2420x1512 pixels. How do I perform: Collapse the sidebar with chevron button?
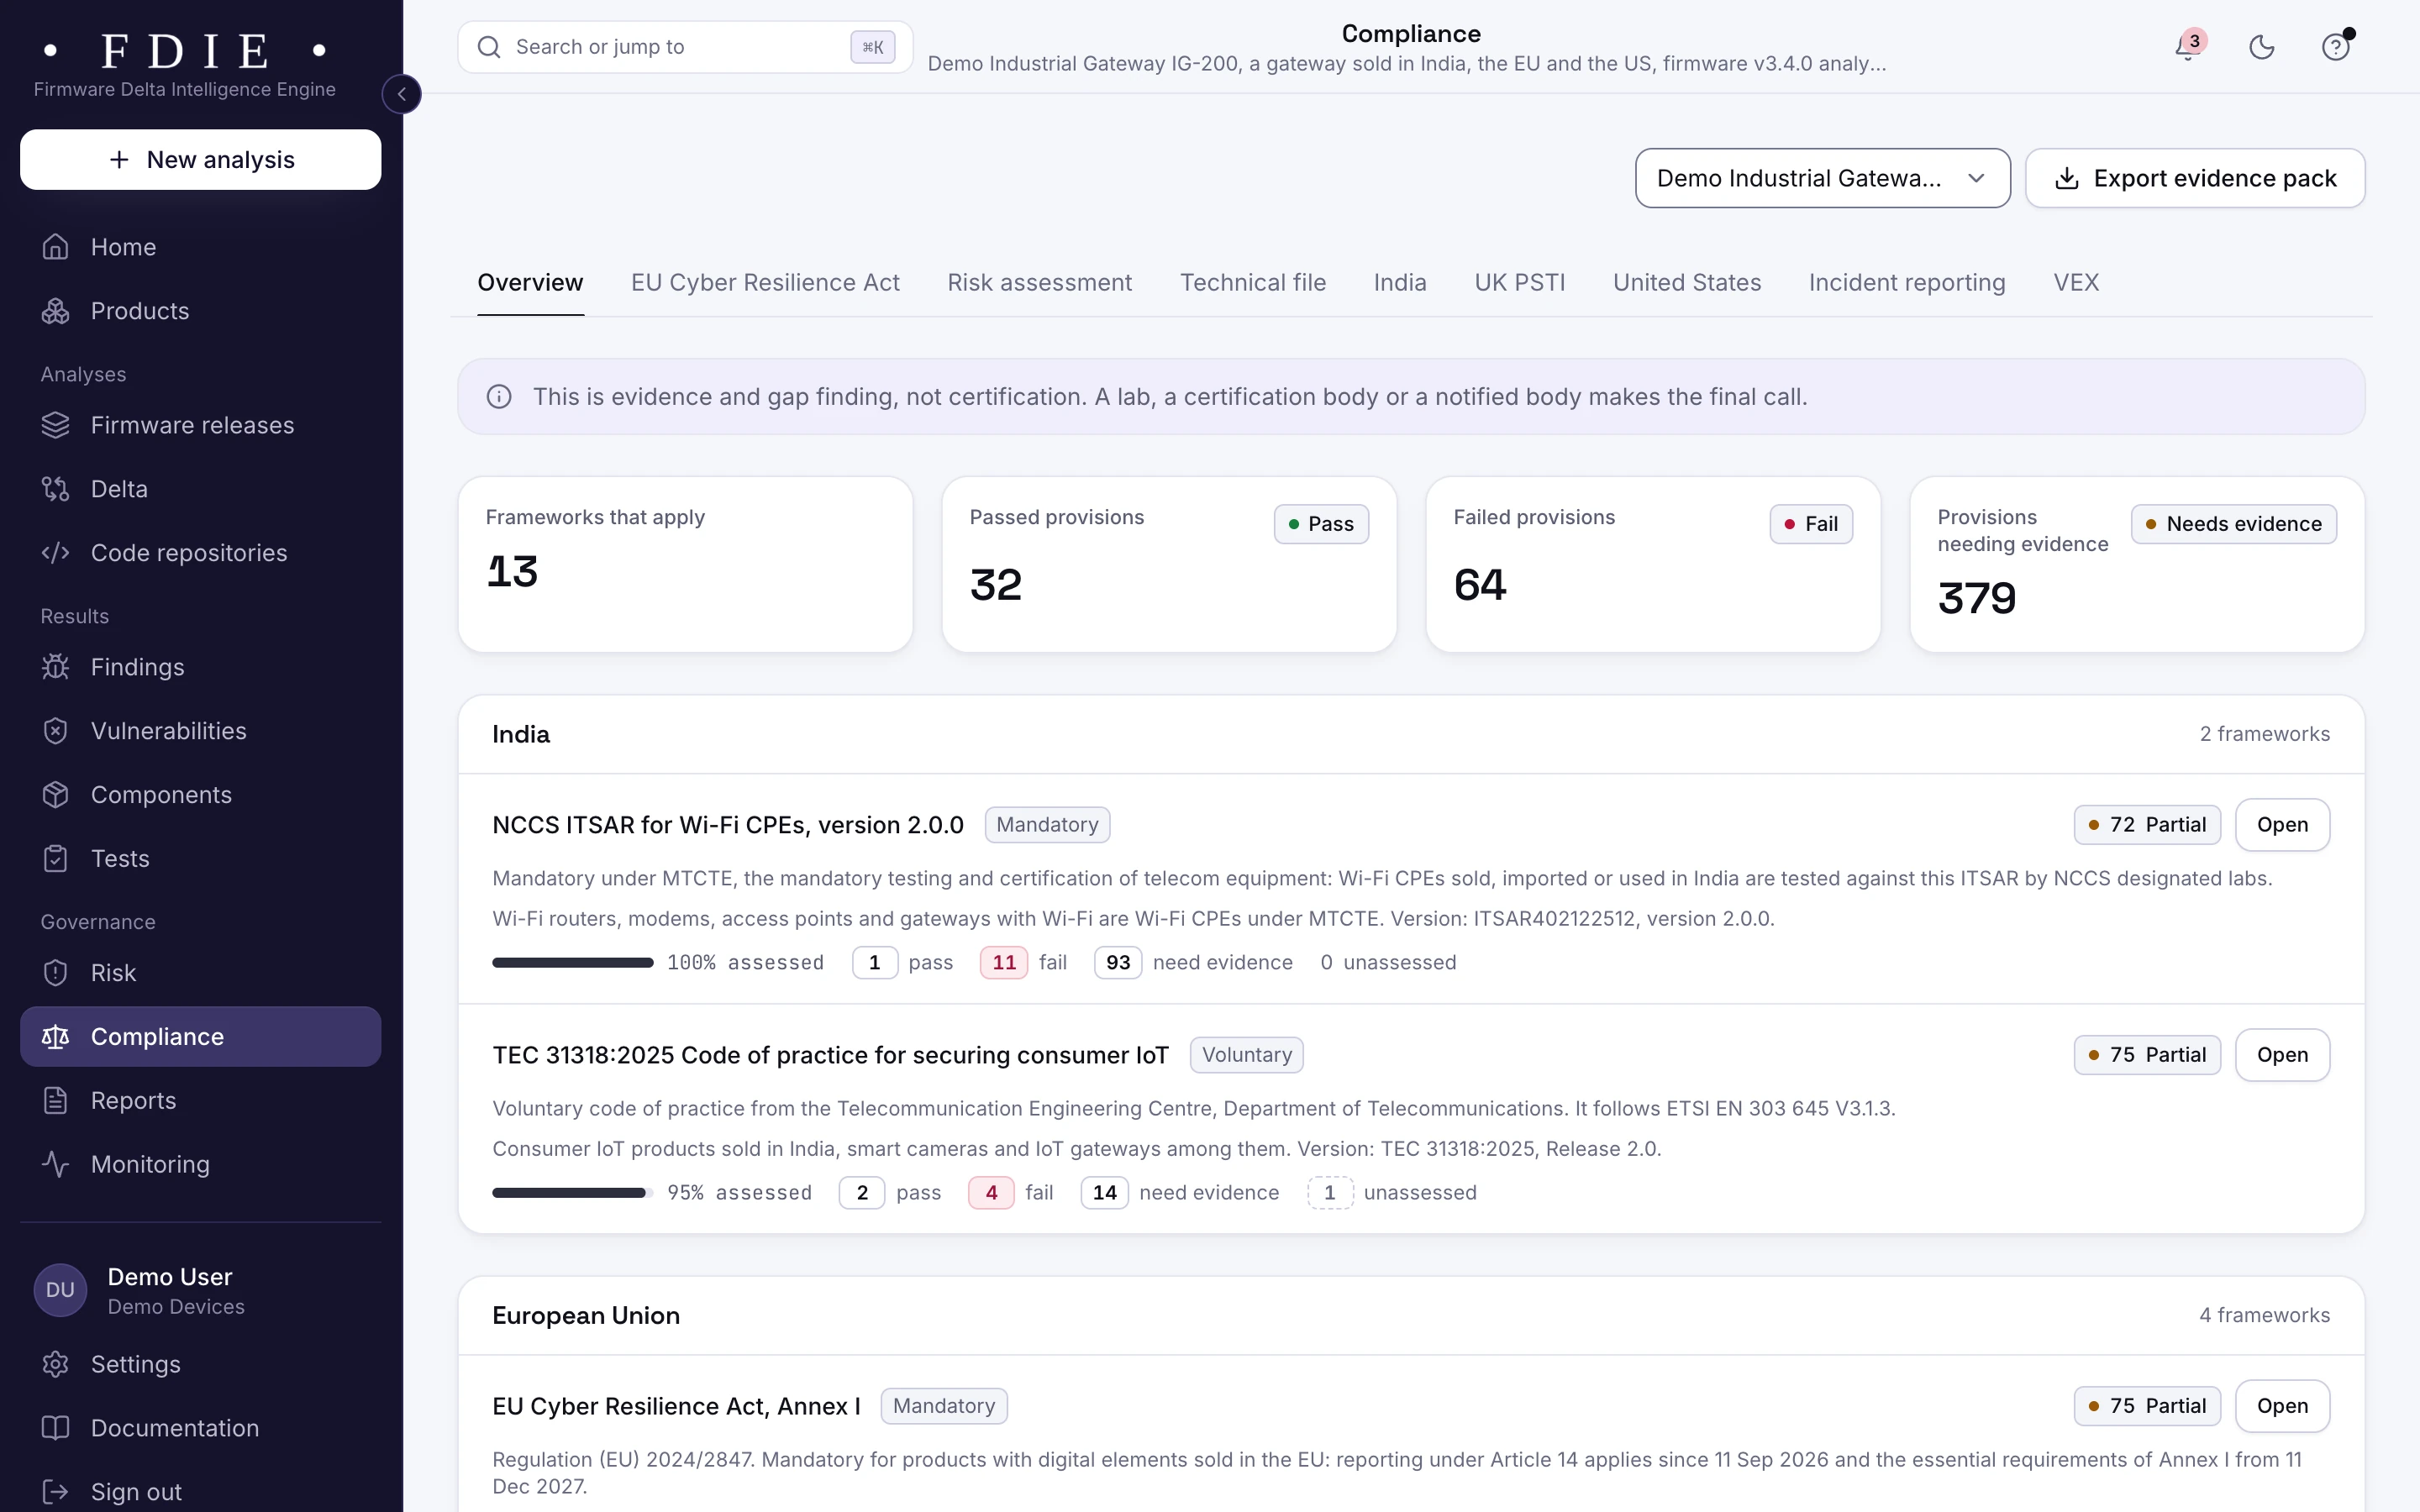pyautogui.click(x=401, y=94)
